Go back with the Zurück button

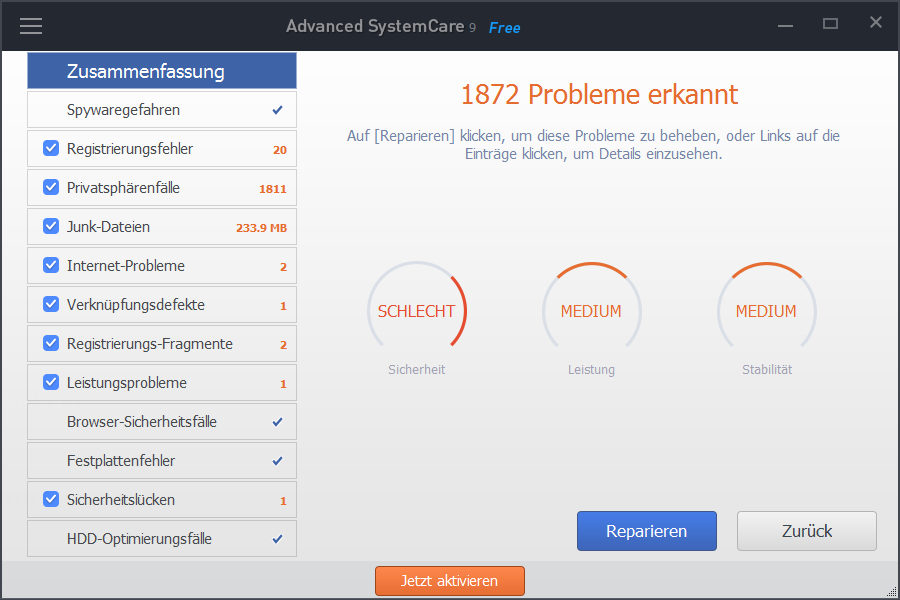pos(806,531)
